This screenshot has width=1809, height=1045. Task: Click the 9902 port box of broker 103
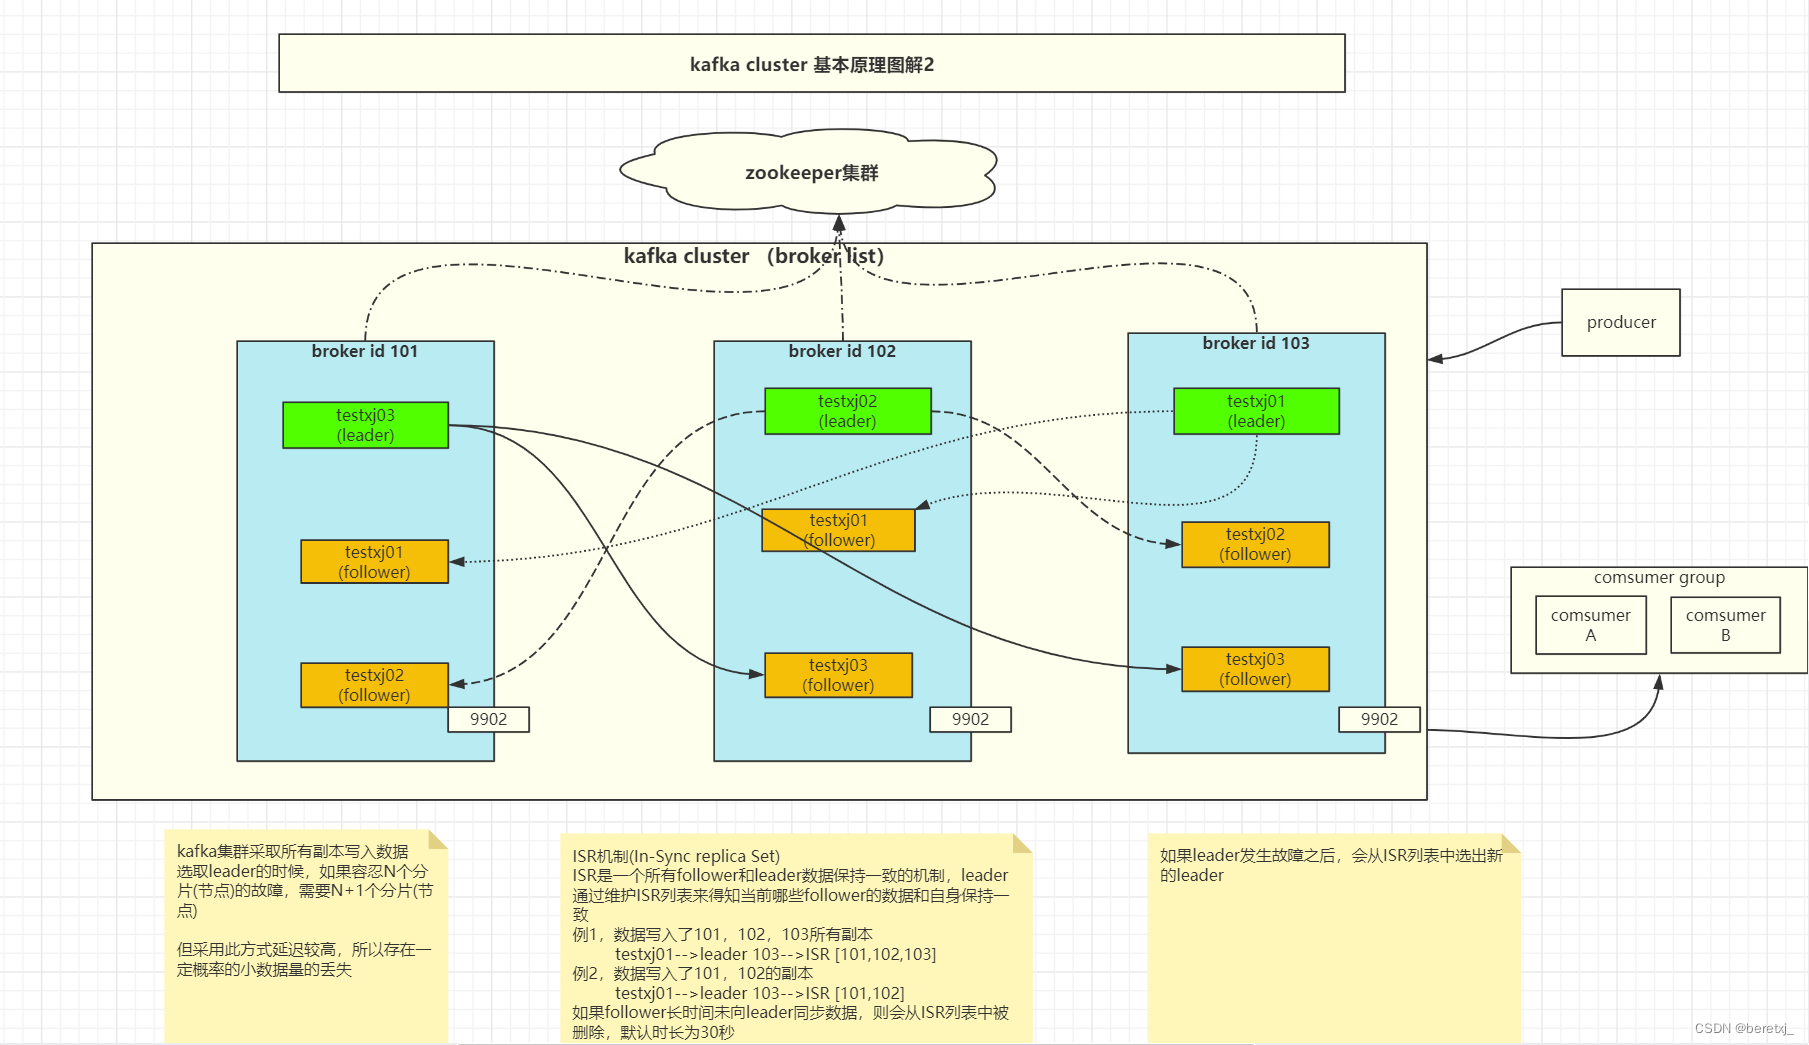tap(1379, 719)
